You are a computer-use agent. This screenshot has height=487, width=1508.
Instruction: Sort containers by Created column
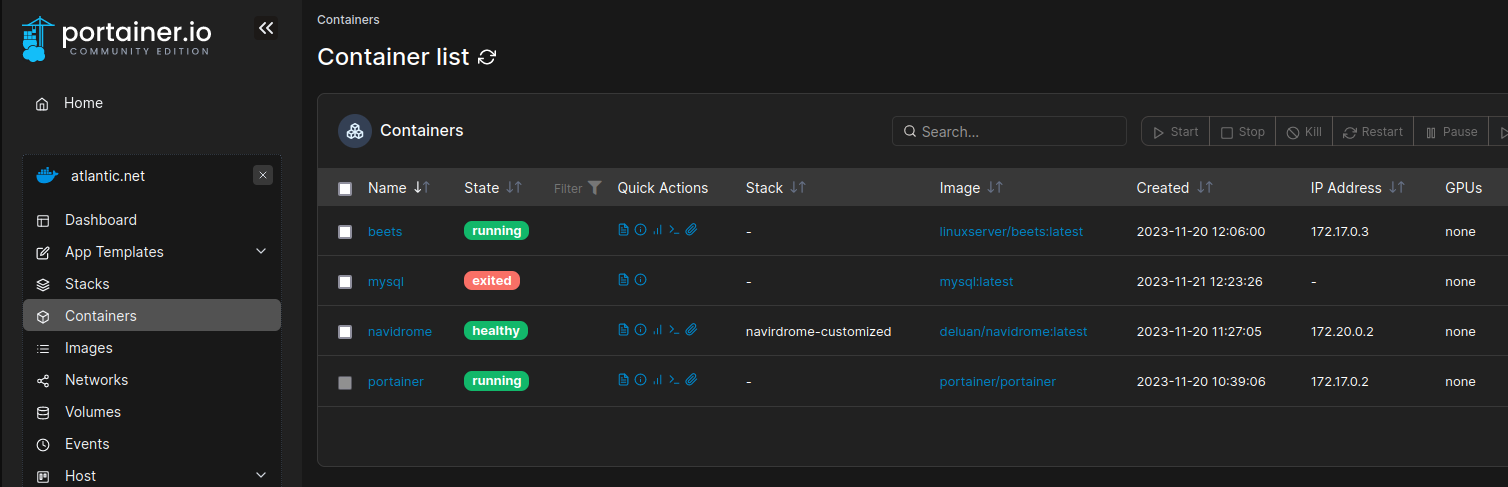point(1174,188)
